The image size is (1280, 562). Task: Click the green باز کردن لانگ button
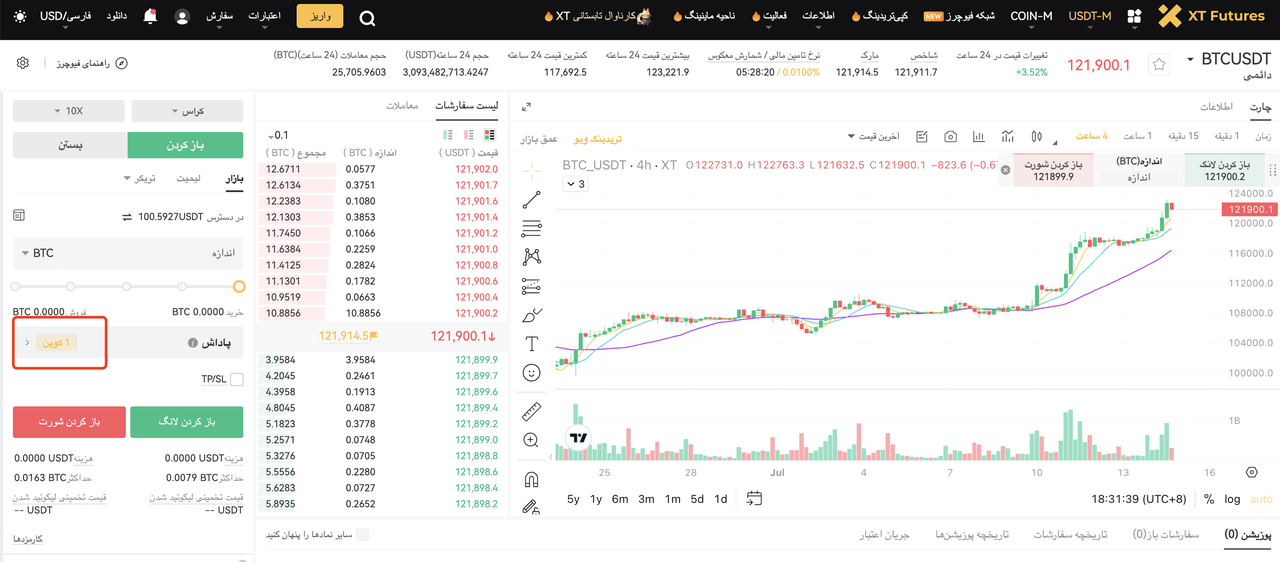tap(187, 422)
